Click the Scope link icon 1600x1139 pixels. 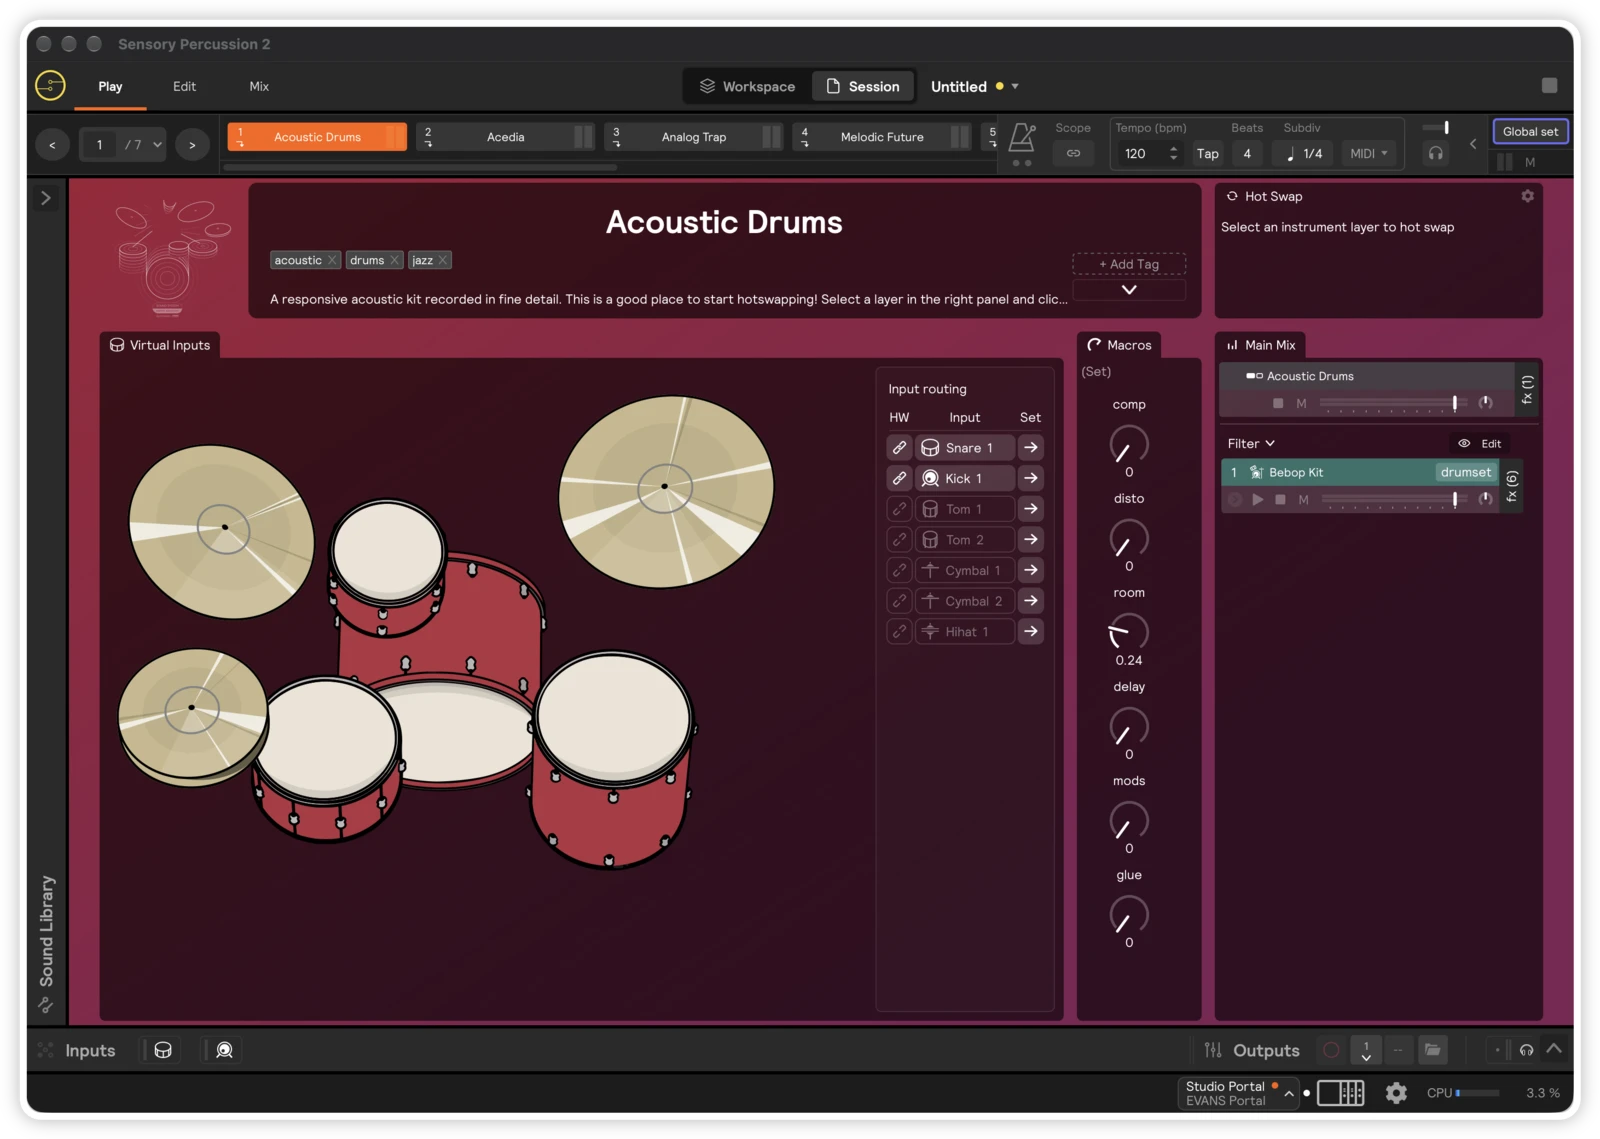click(1073, 153)
